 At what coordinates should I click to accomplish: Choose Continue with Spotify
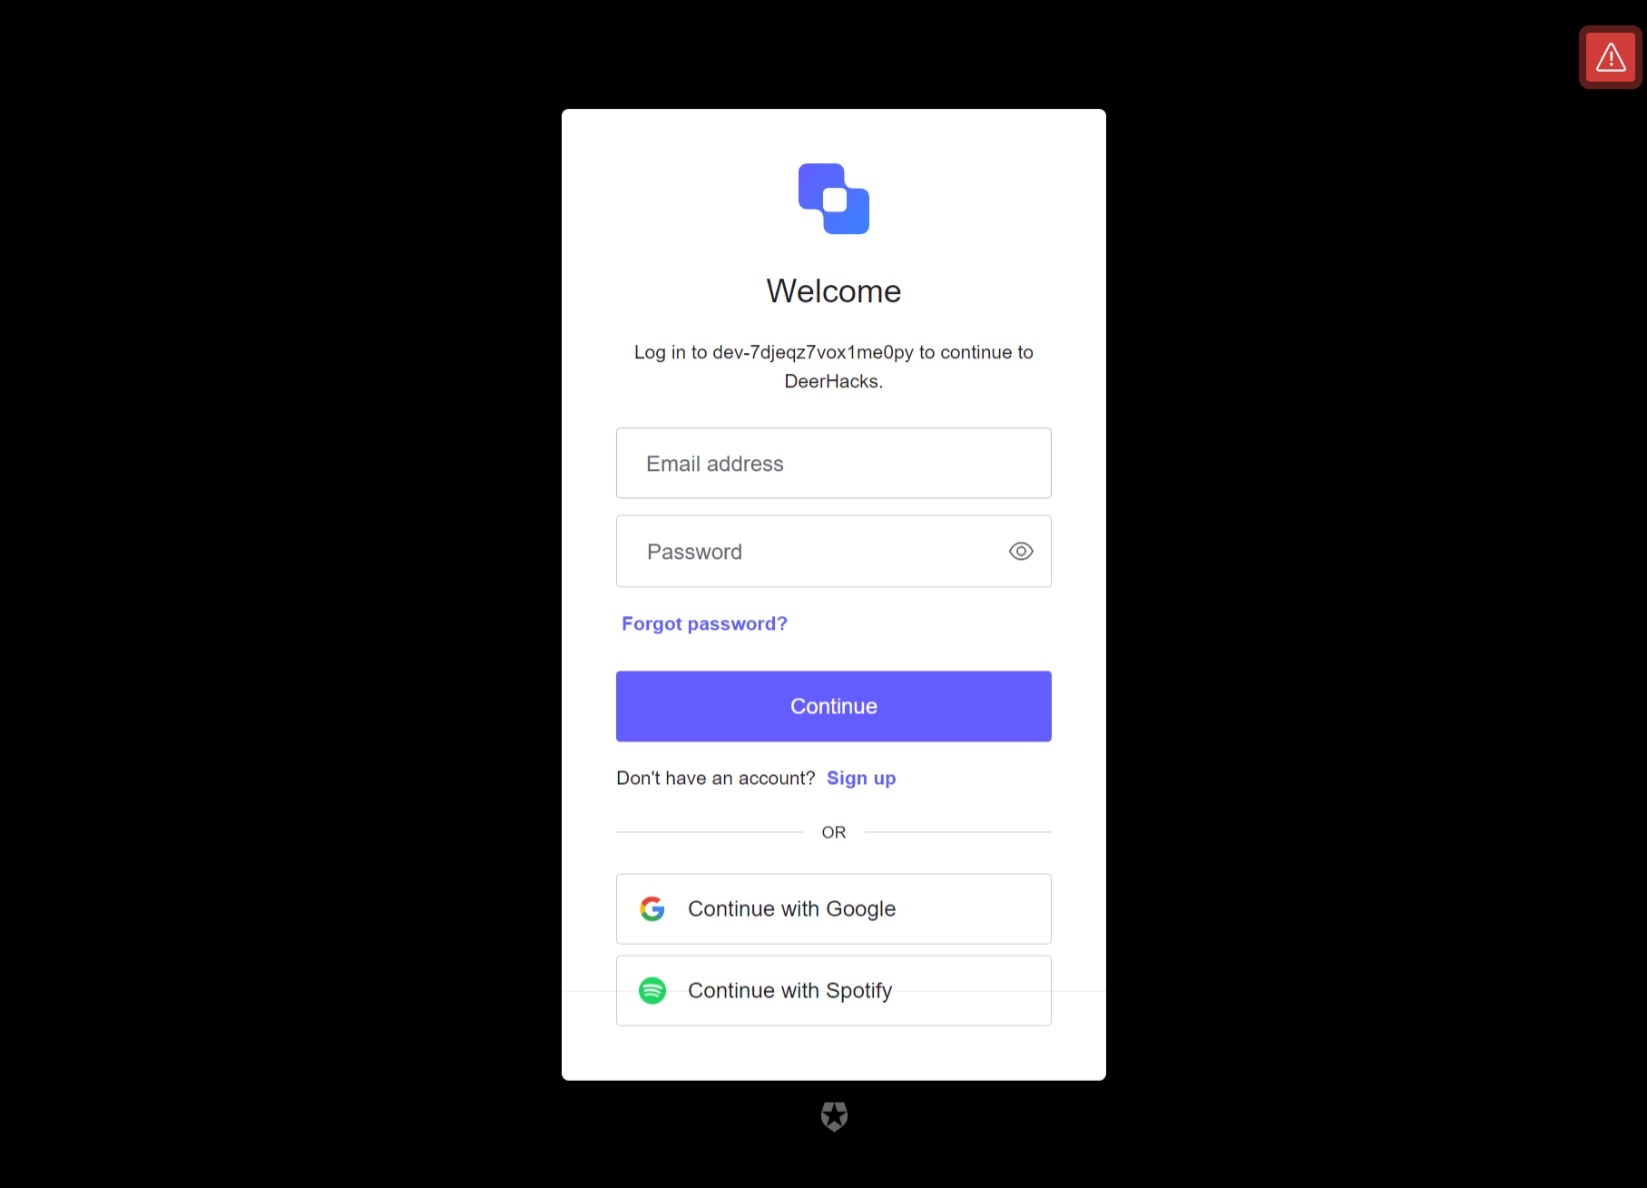[833, 990]
